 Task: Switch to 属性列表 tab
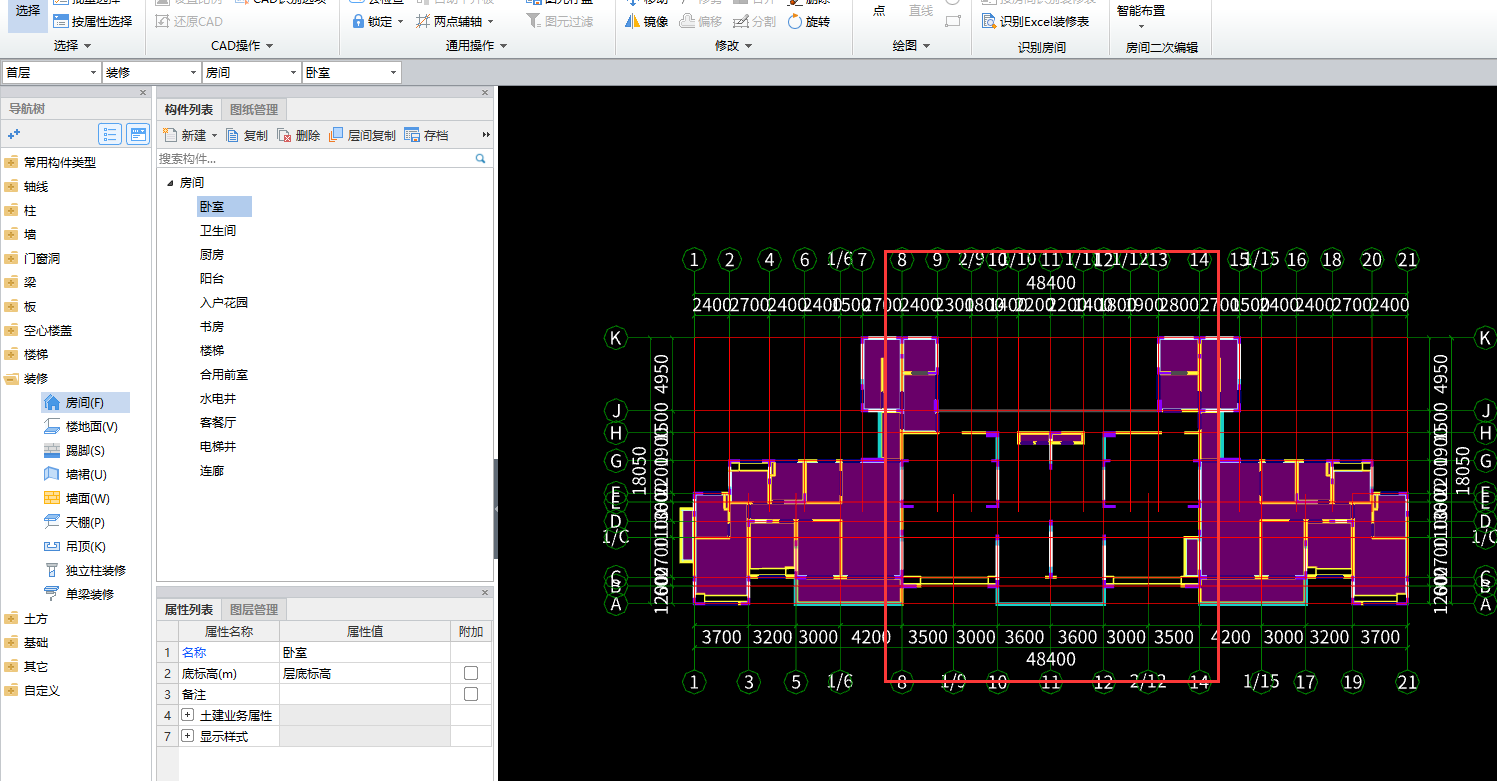188,609
